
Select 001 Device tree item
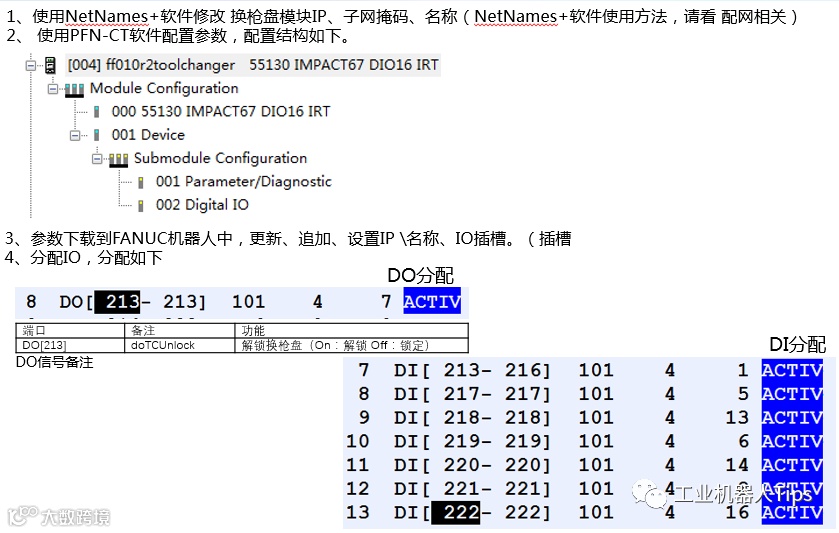(x=148, y=135)
